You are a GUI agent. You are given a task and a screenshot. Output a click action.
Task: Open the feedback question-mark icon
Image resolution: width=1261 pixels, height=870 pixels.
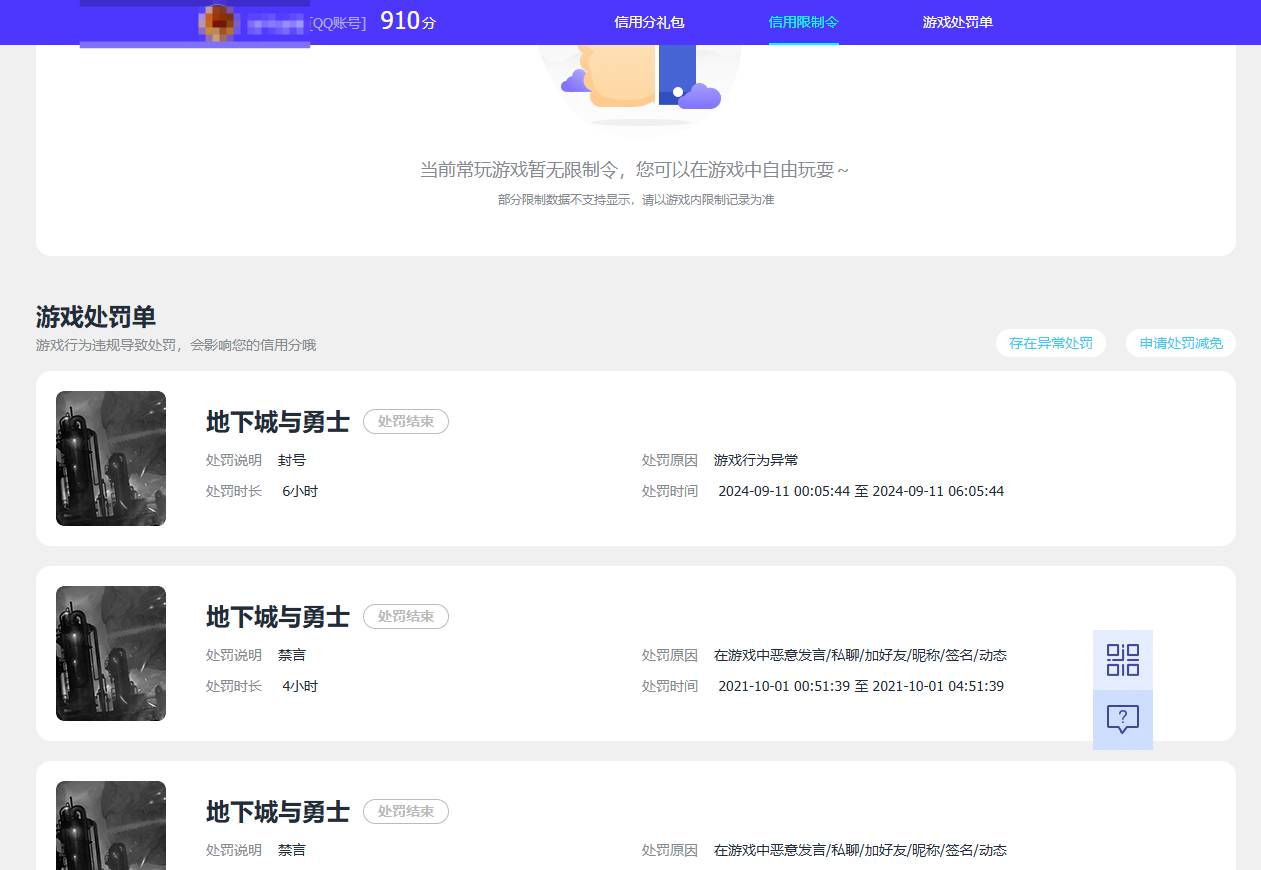tap(1122, 719)
